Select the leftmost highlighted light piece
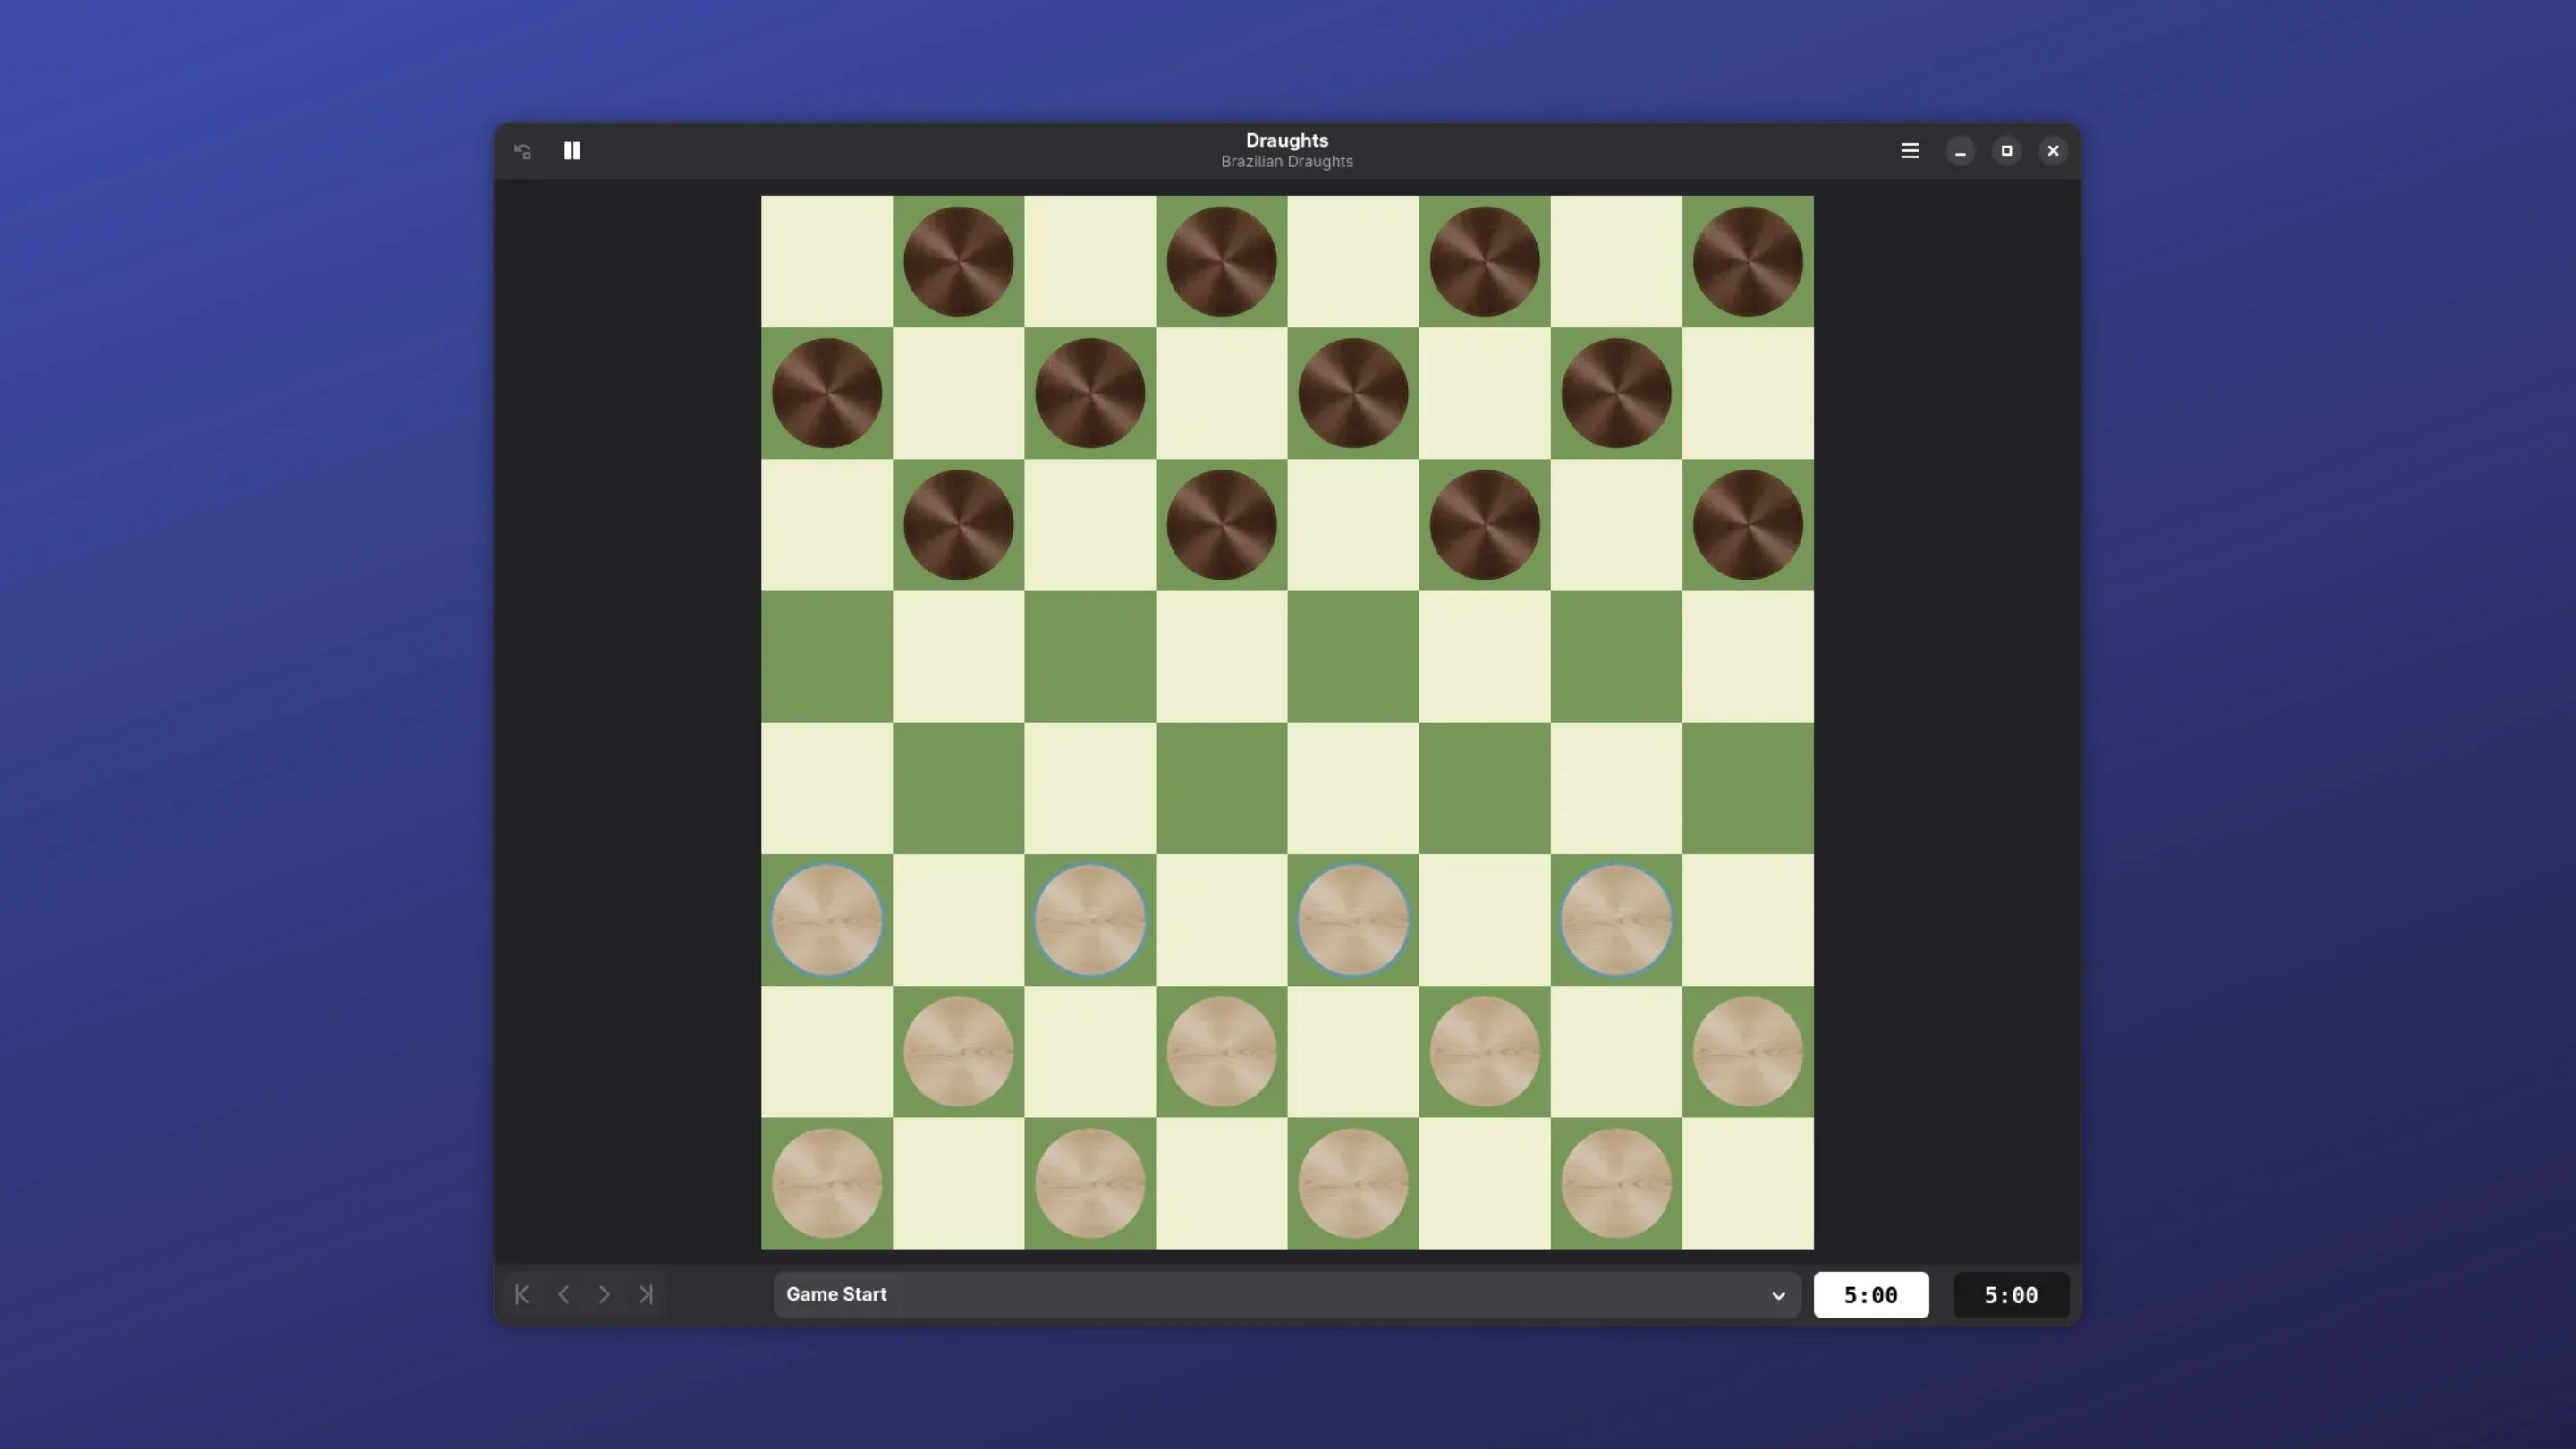Image resolution: width=2576 pixels, height=1449 pixels. [826, 920]
